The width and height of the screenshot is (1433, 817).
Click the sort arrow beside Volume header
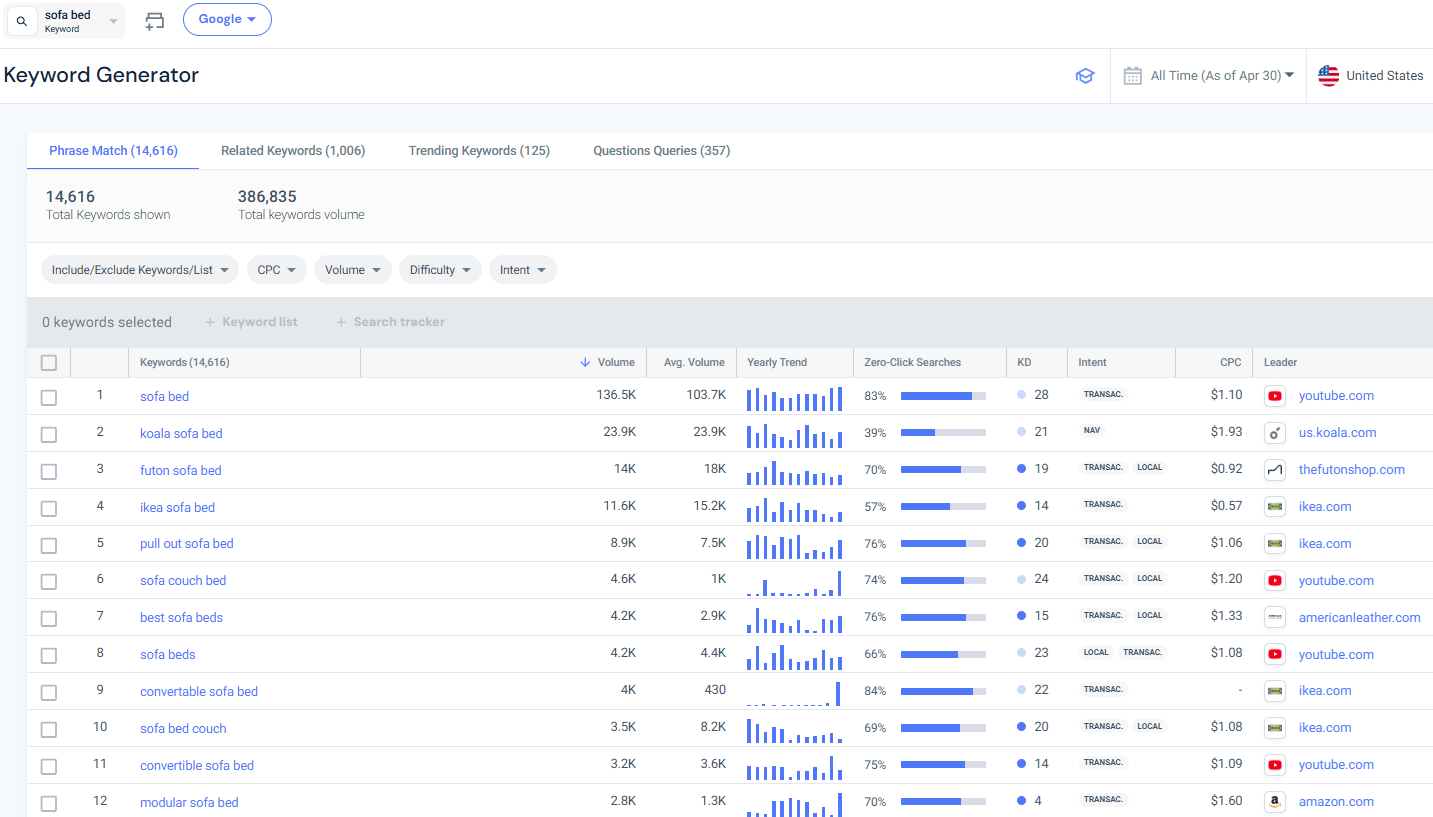[x=585, y=363]
